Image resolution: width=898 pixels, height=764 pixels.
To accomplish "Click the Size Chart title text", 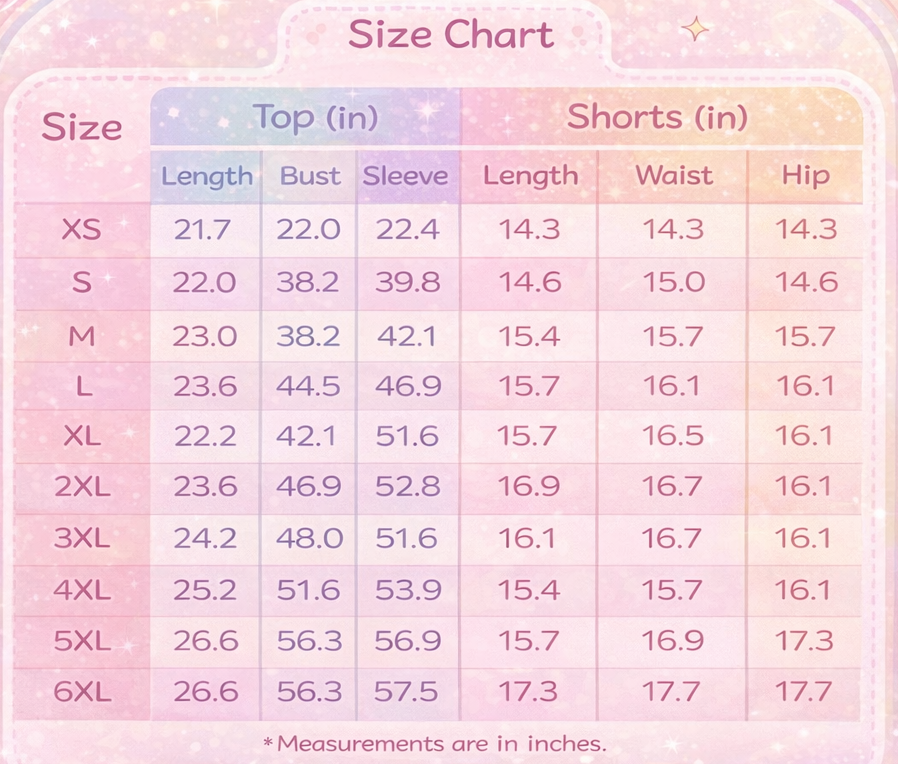I will (450, 36).
